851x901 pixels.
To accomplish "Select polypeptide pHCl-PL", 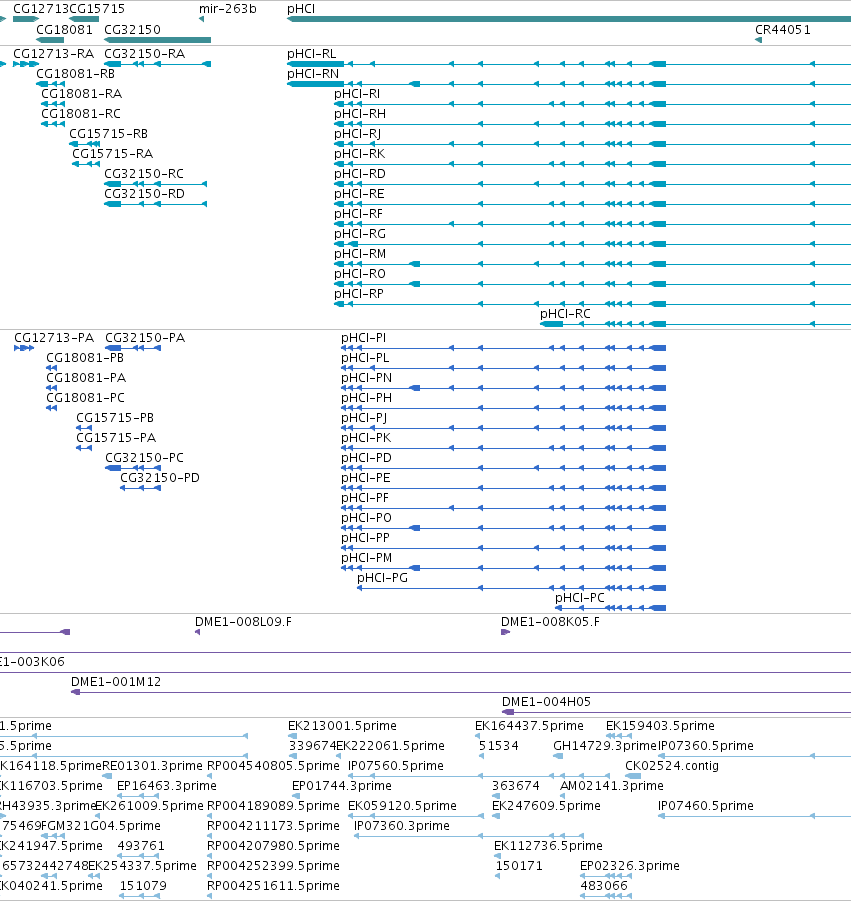I will [x=365, y=358].
